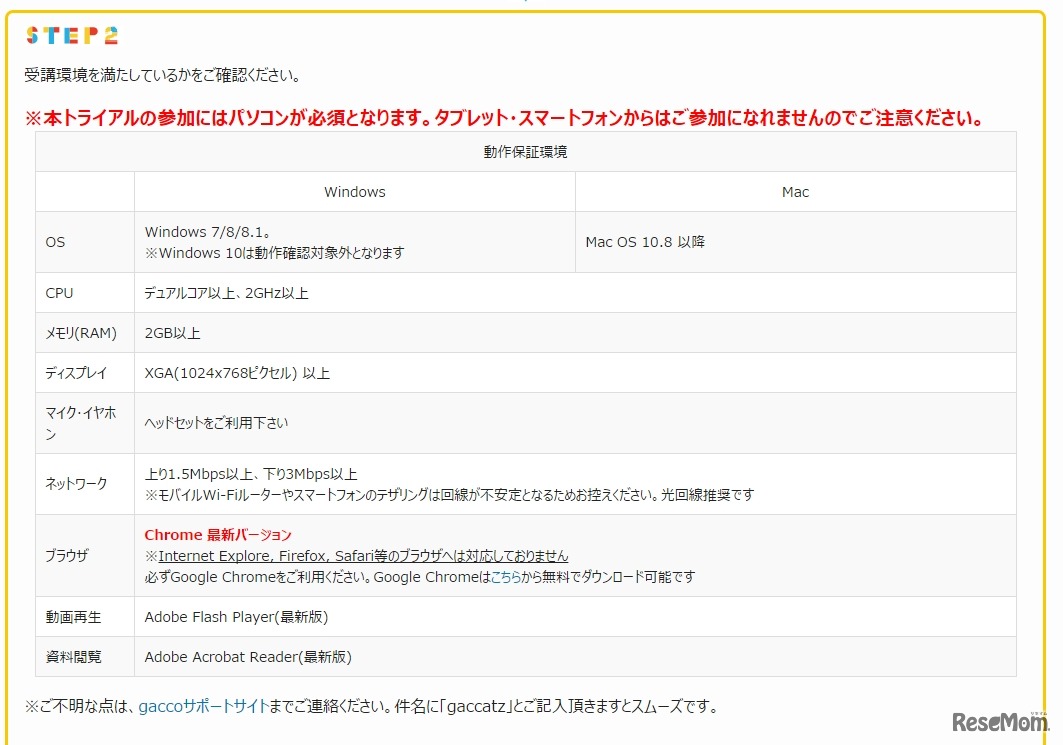Click the 2GB以上 value
The width and height of the screenshot is (1063, 745).
coord(172,333)
